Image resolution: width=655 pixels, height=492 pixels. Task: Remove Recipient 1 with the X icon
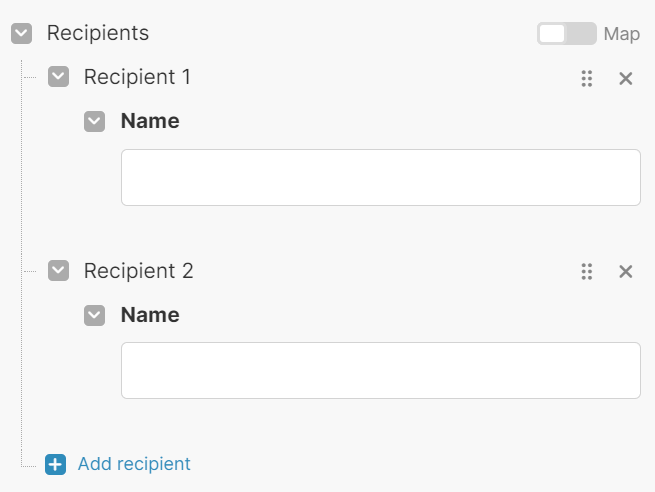[626, 78]
